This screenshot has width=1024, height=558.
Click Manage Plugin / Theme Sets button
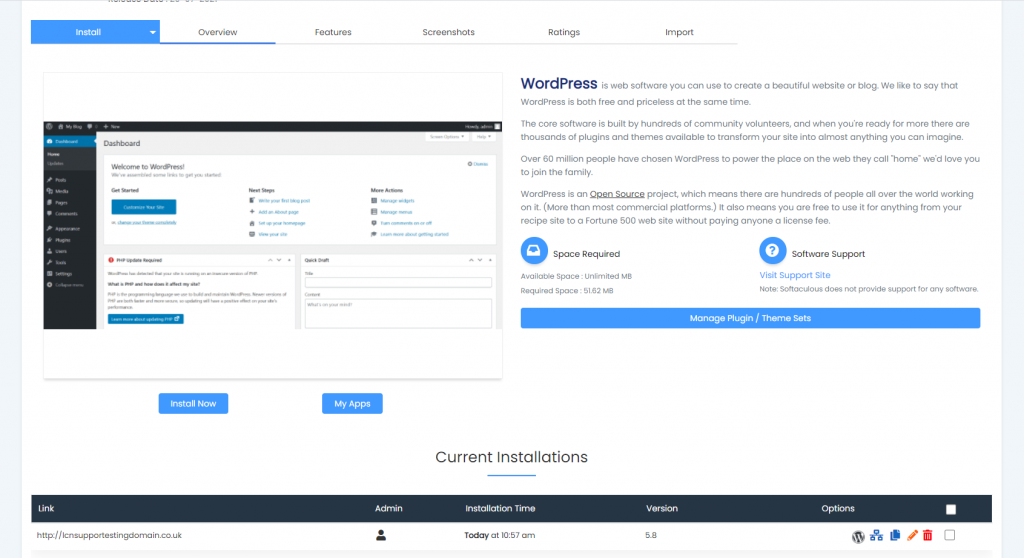tap(750, 318)
